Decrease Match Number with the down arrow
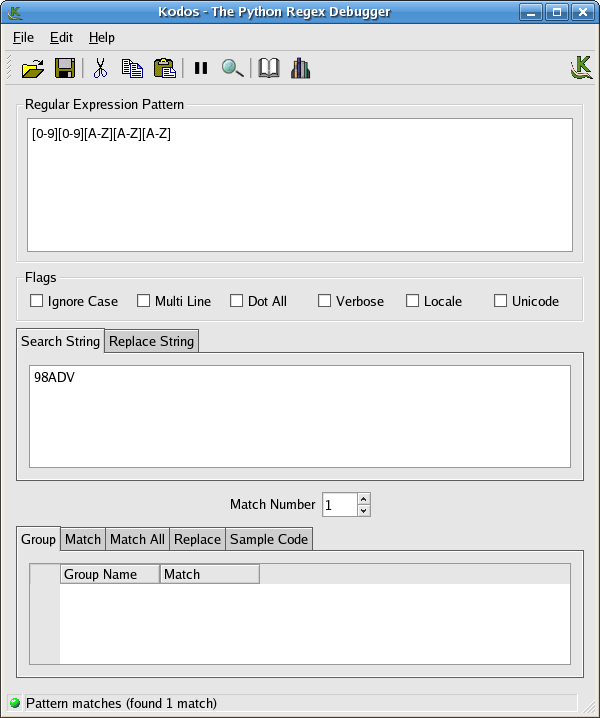Image resolution: width=600 pixels, height=718 pixels. pos(364,511)
